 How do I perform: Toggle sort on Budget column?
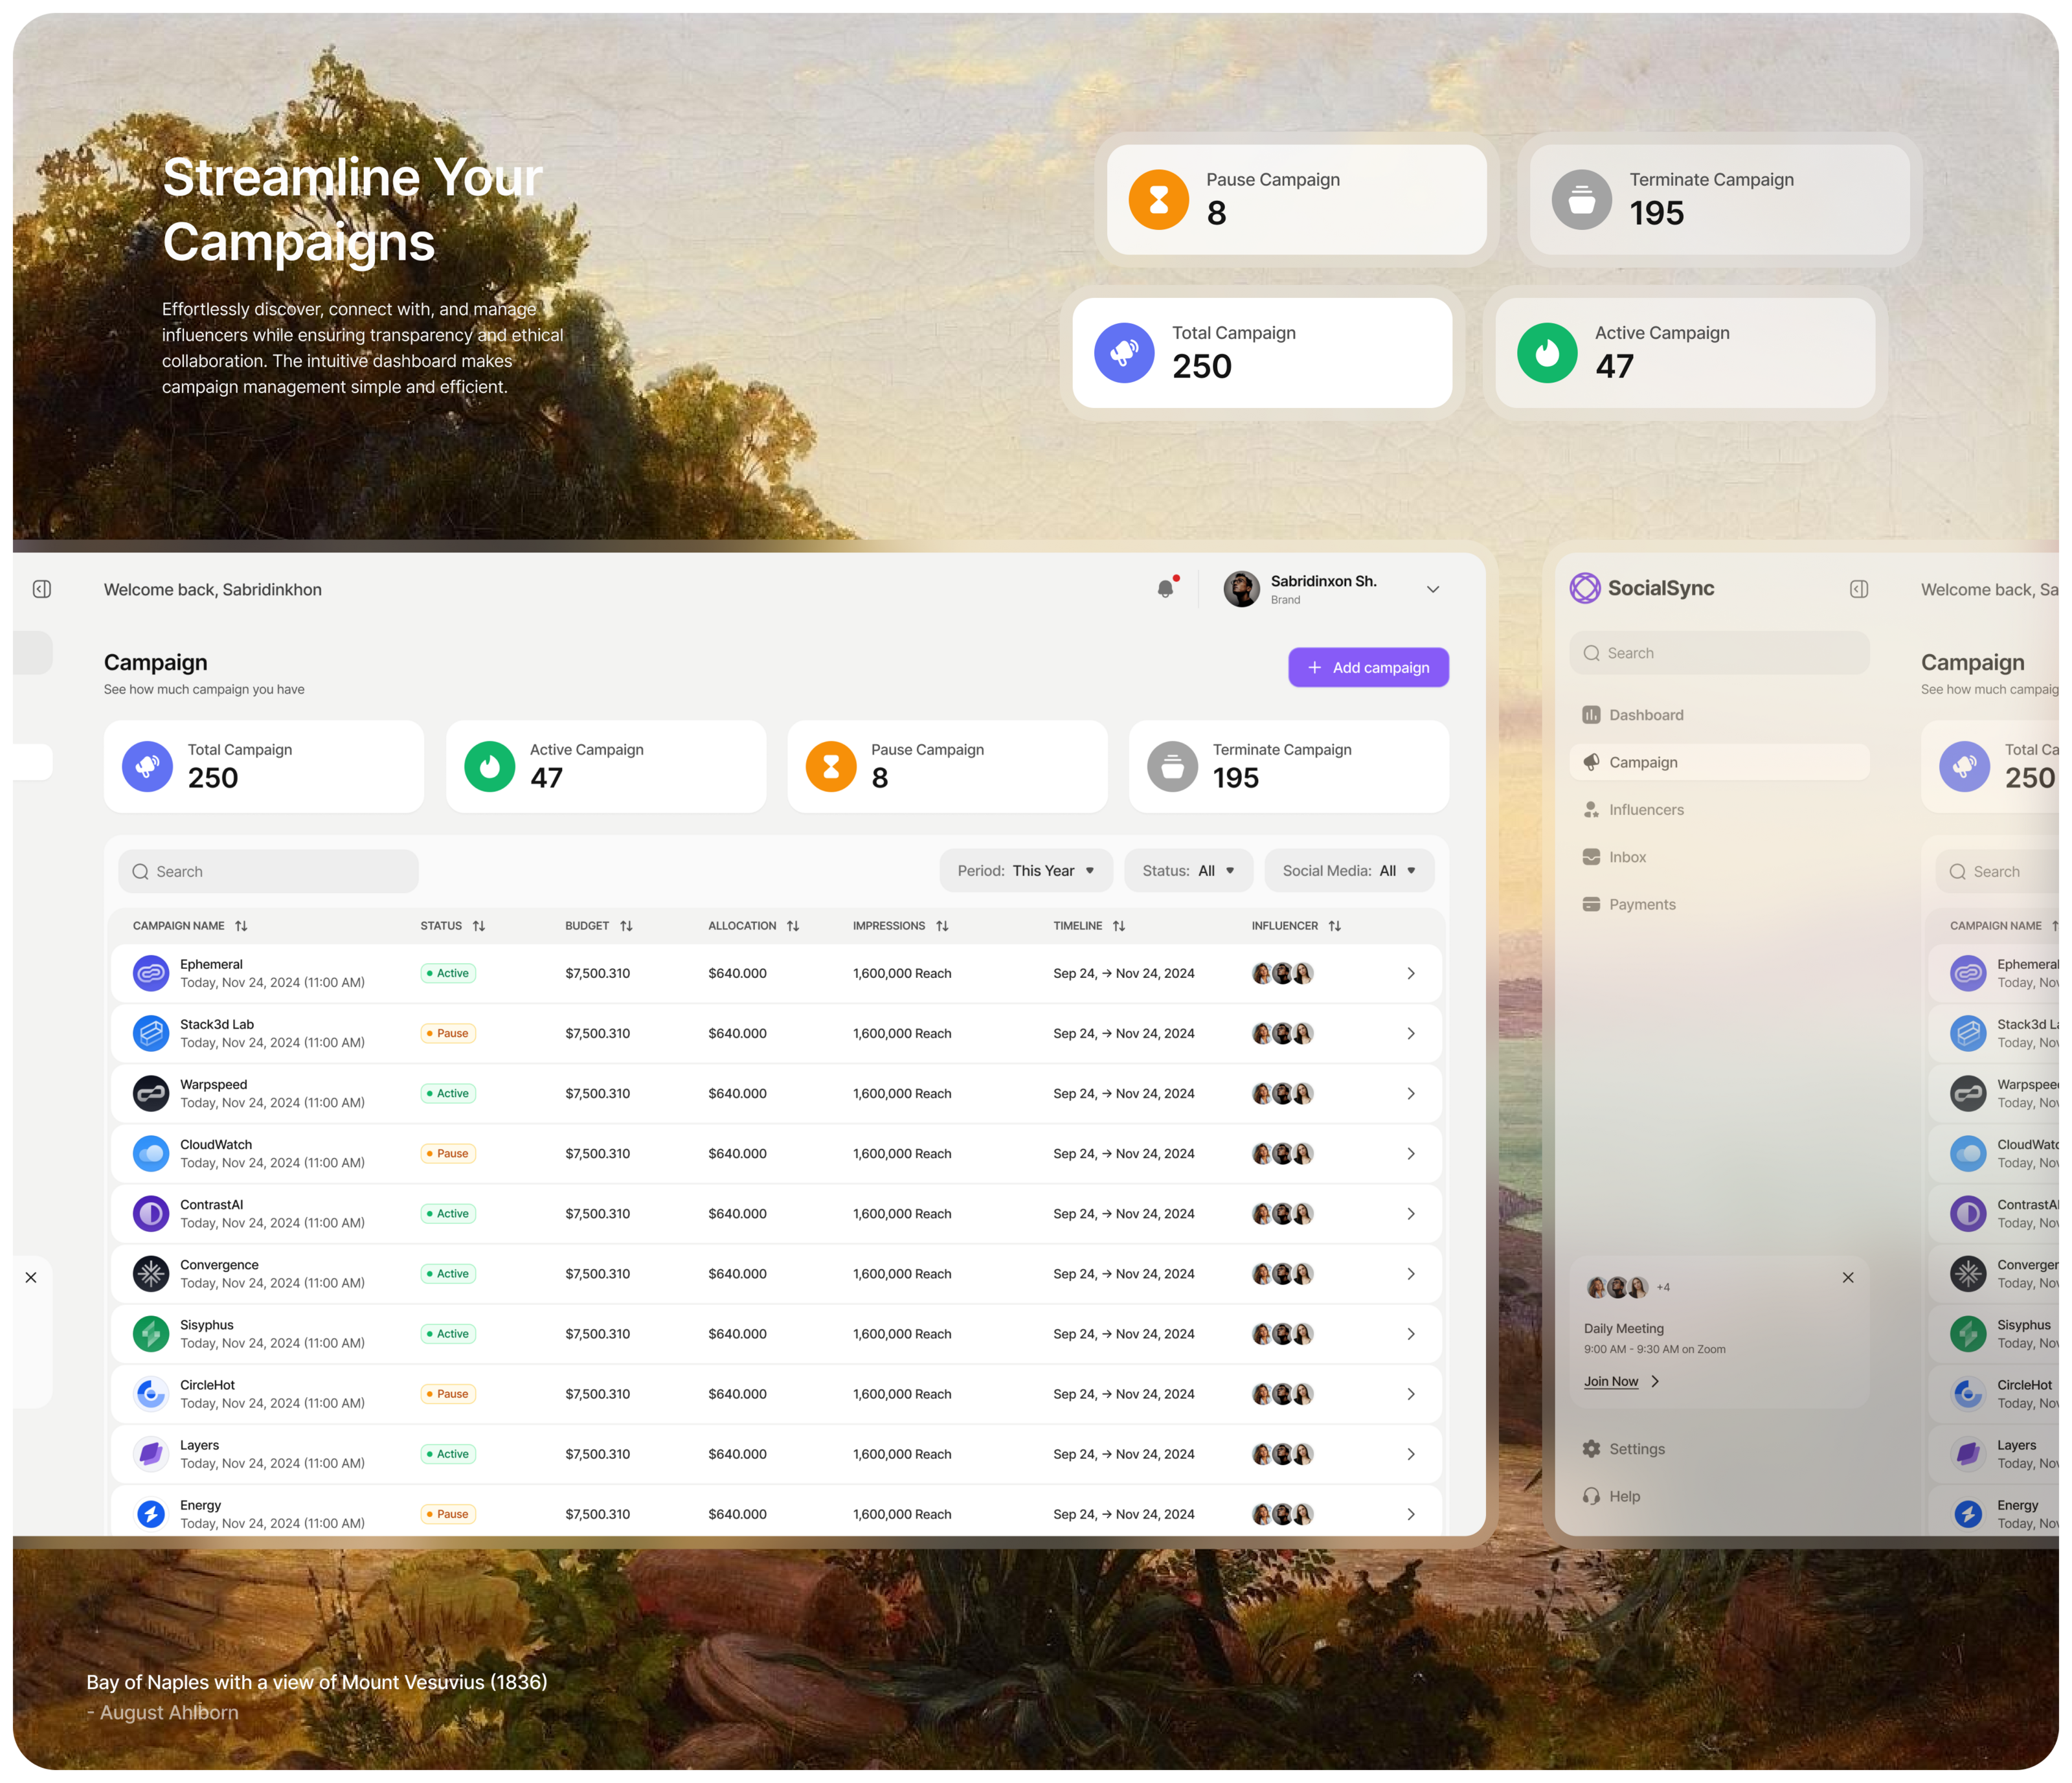[626, 926]
